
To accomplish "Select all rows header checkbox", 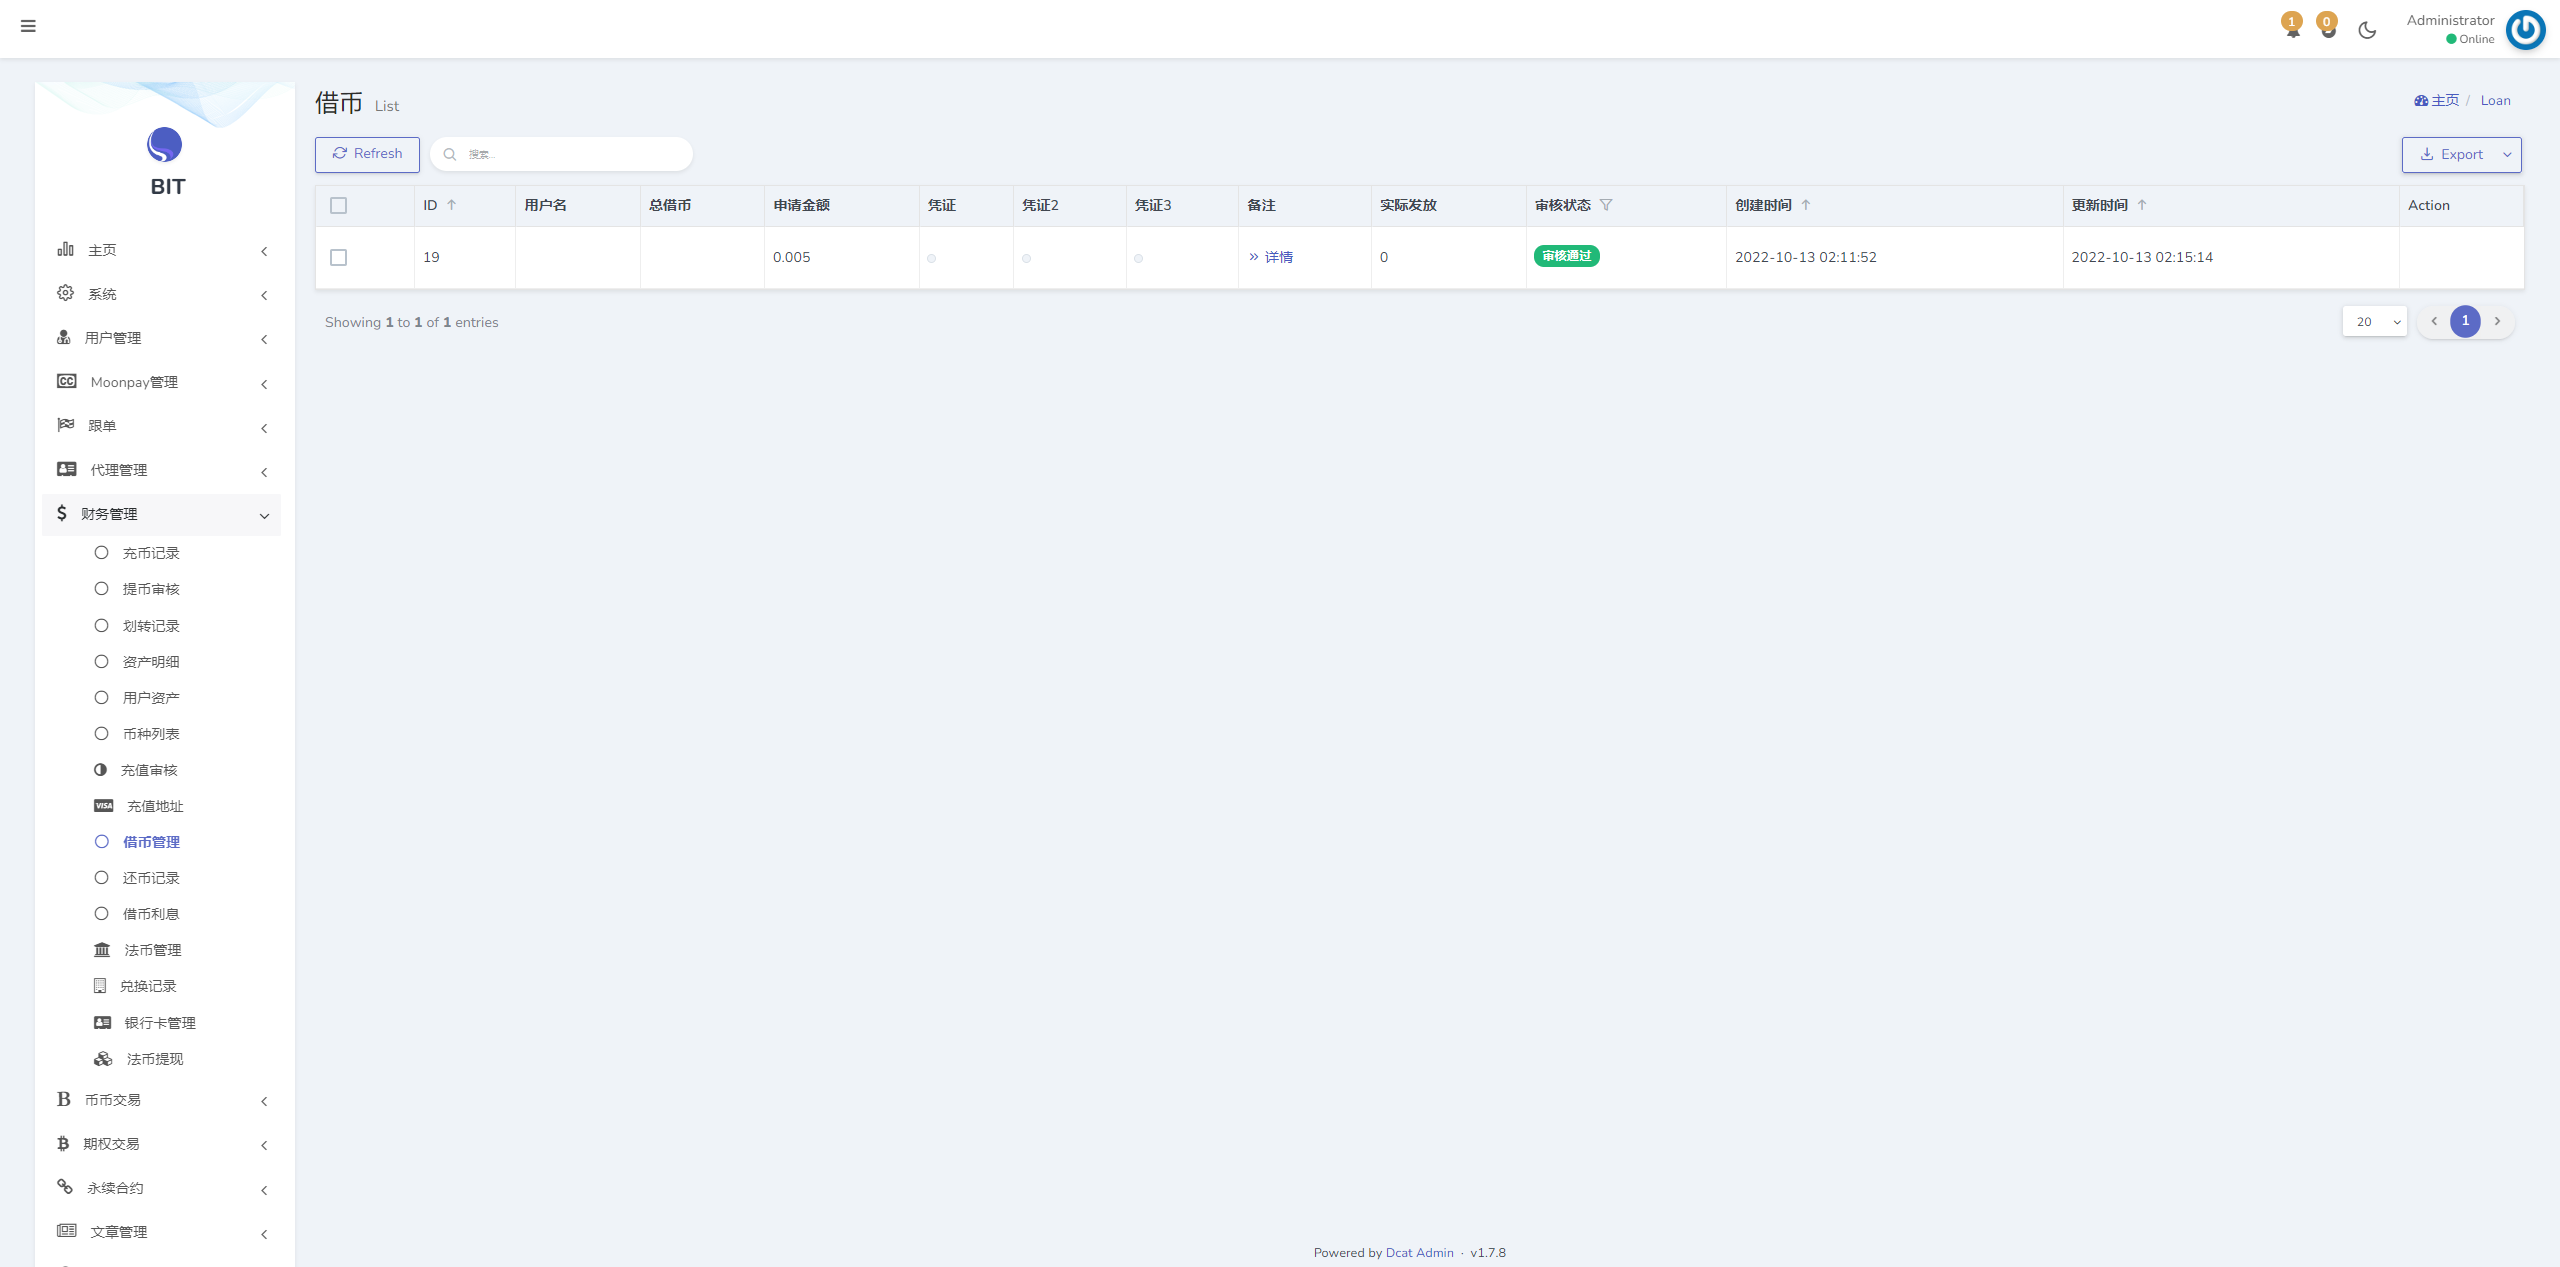I will click(339, 206).
